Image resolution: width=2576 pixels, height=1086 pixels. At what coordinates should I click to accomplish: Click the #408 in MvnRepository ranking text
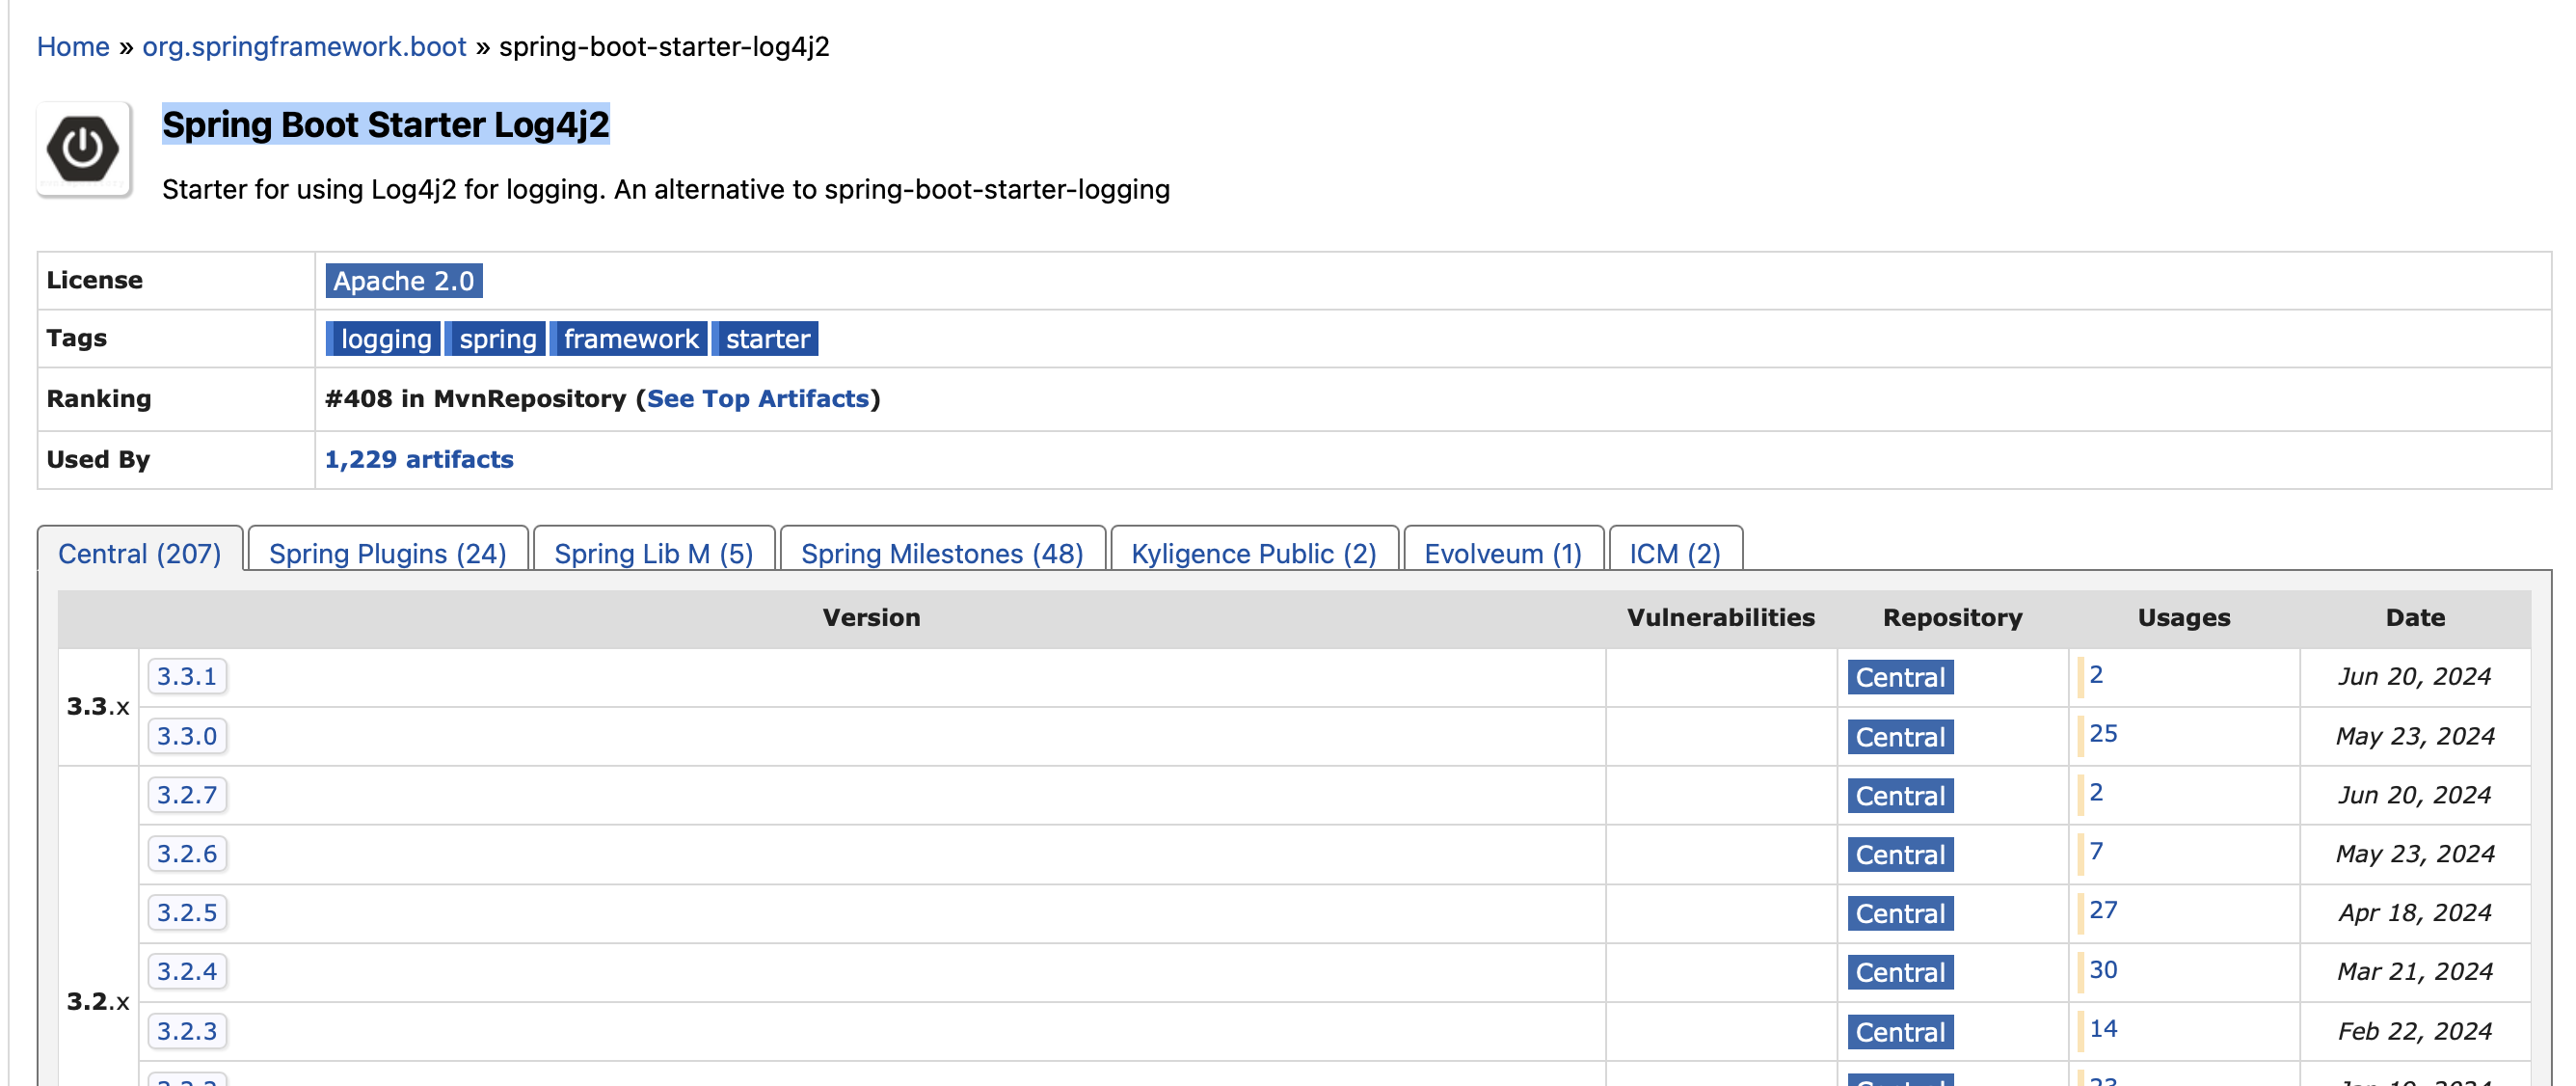pos(475,398)
